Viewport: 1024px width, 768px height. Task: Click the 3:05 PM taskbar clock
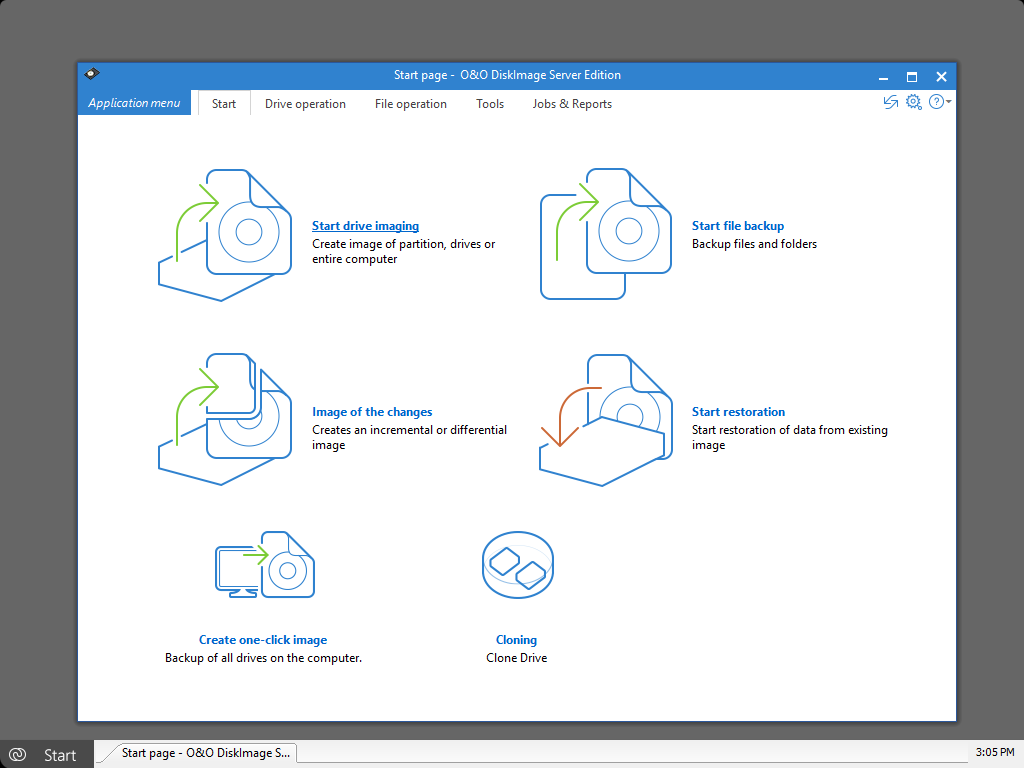[x=995, y=752]
